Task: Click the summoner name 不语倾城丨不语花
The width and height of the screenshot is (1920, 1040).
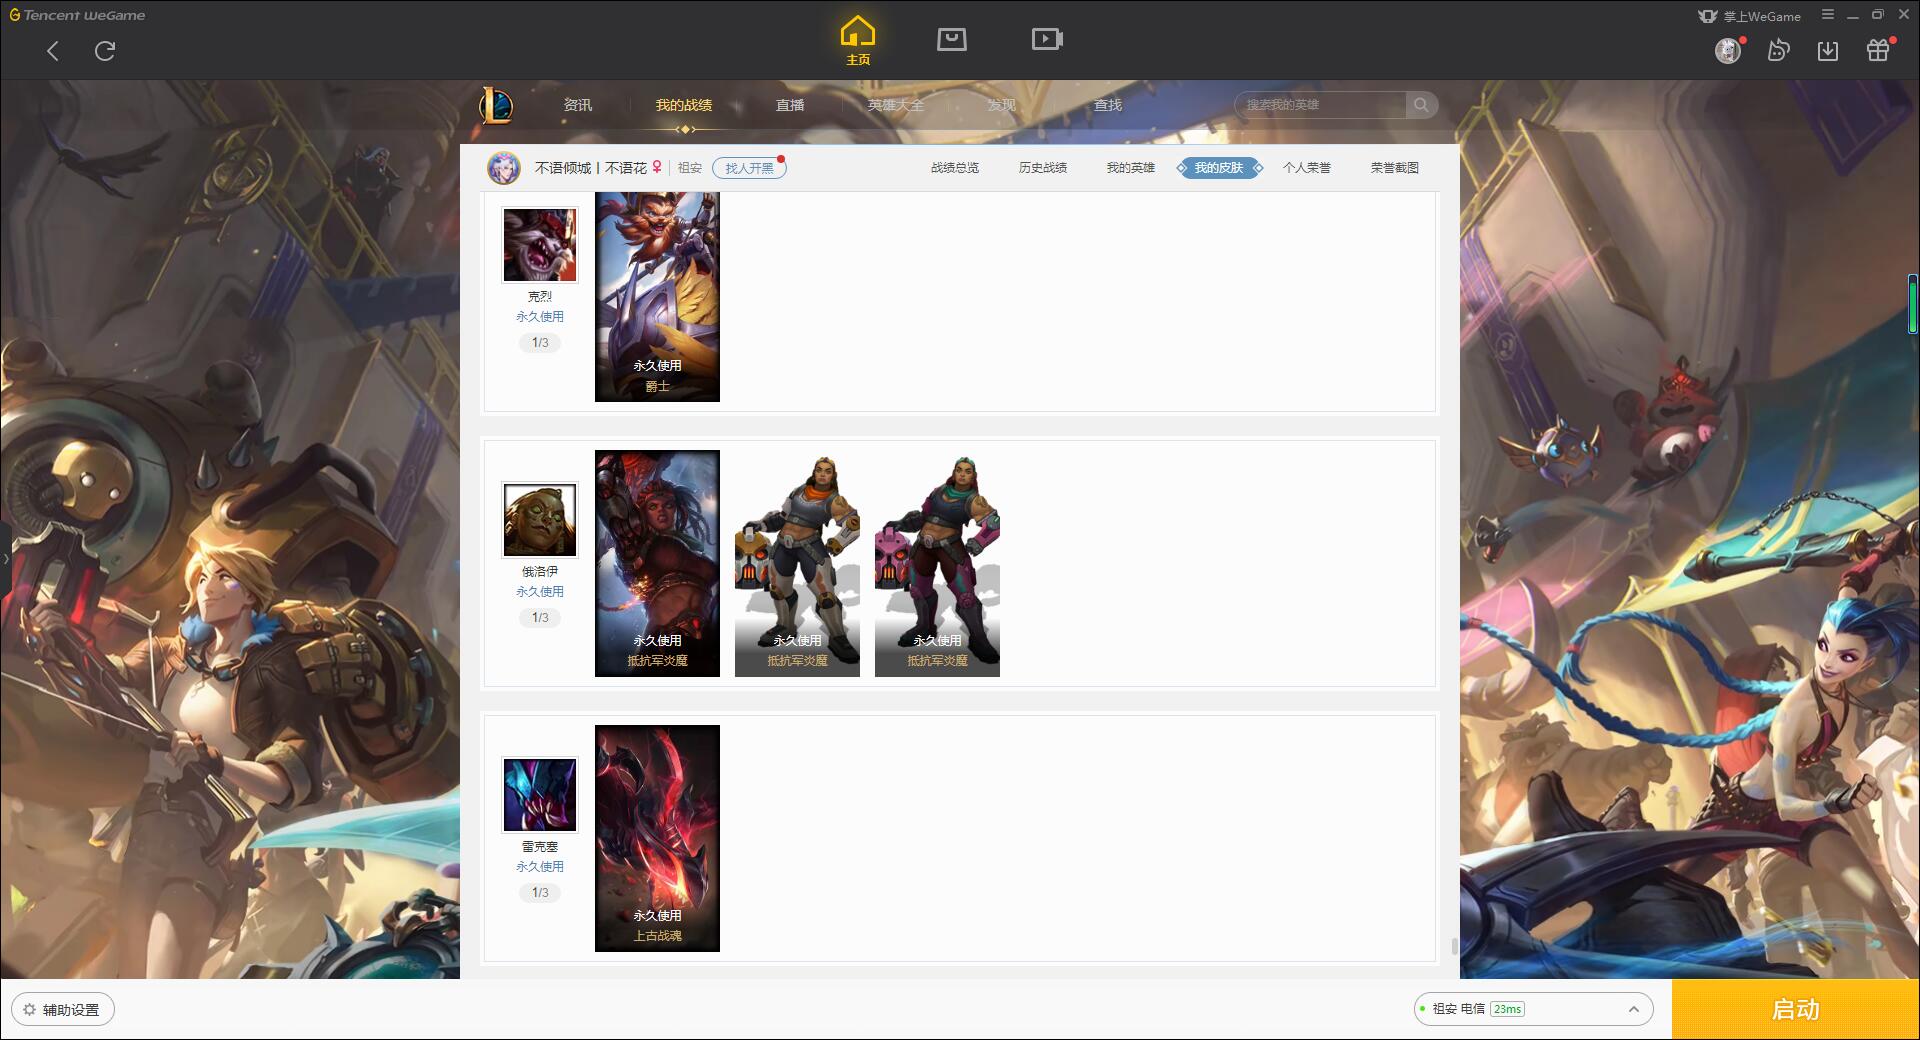Action: click(590, 168)
